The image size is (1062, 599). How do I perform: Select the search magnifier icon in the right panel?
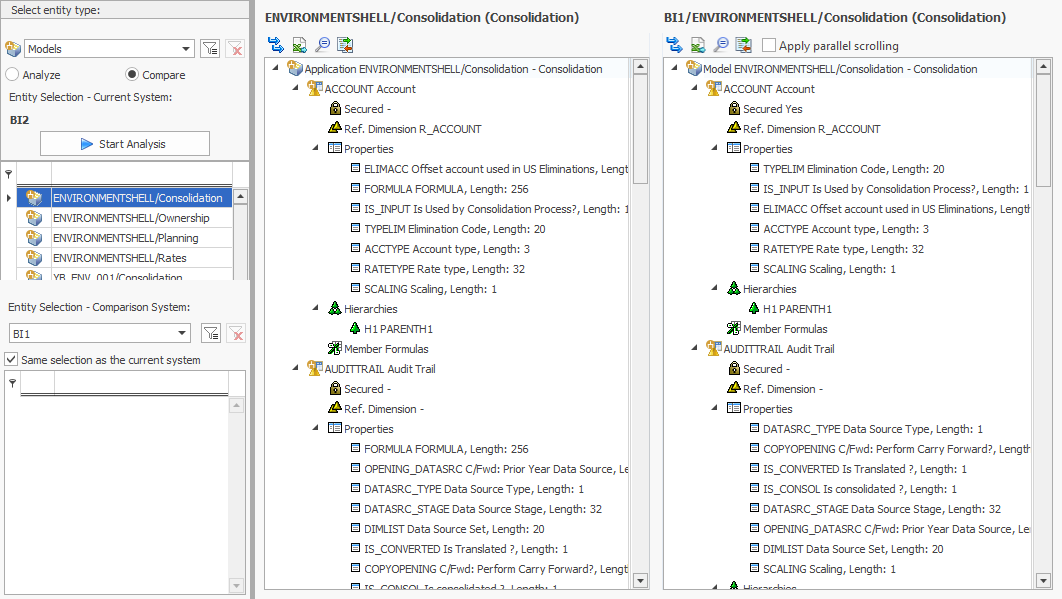[x=722, y=44]
